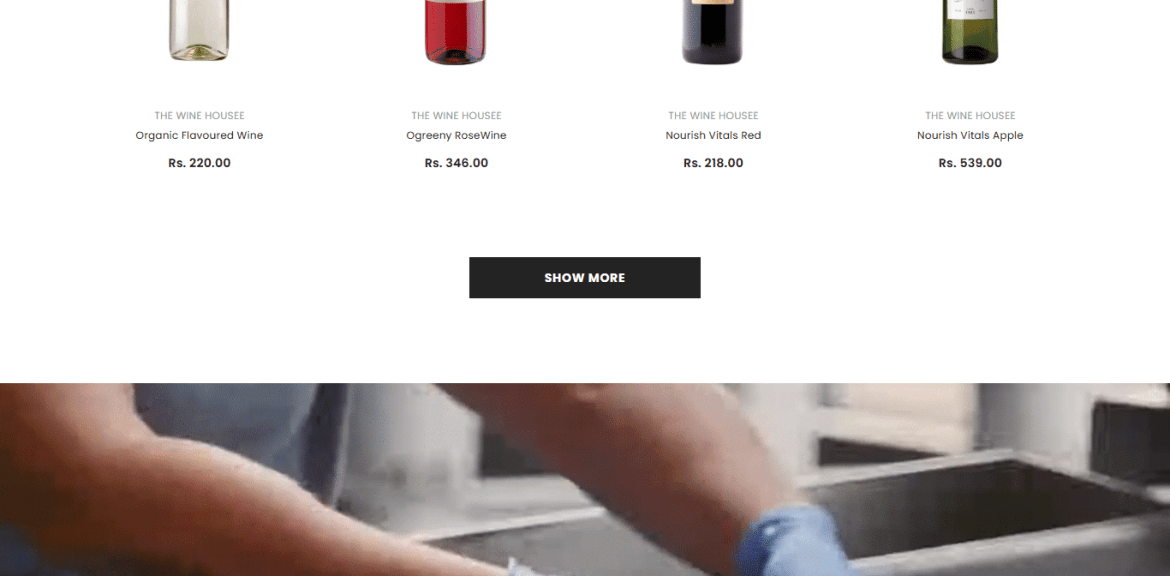This screenshot has height=576, width=1170.
Task: Click the Rs. 539.00 price
Action: click(970, 163)
